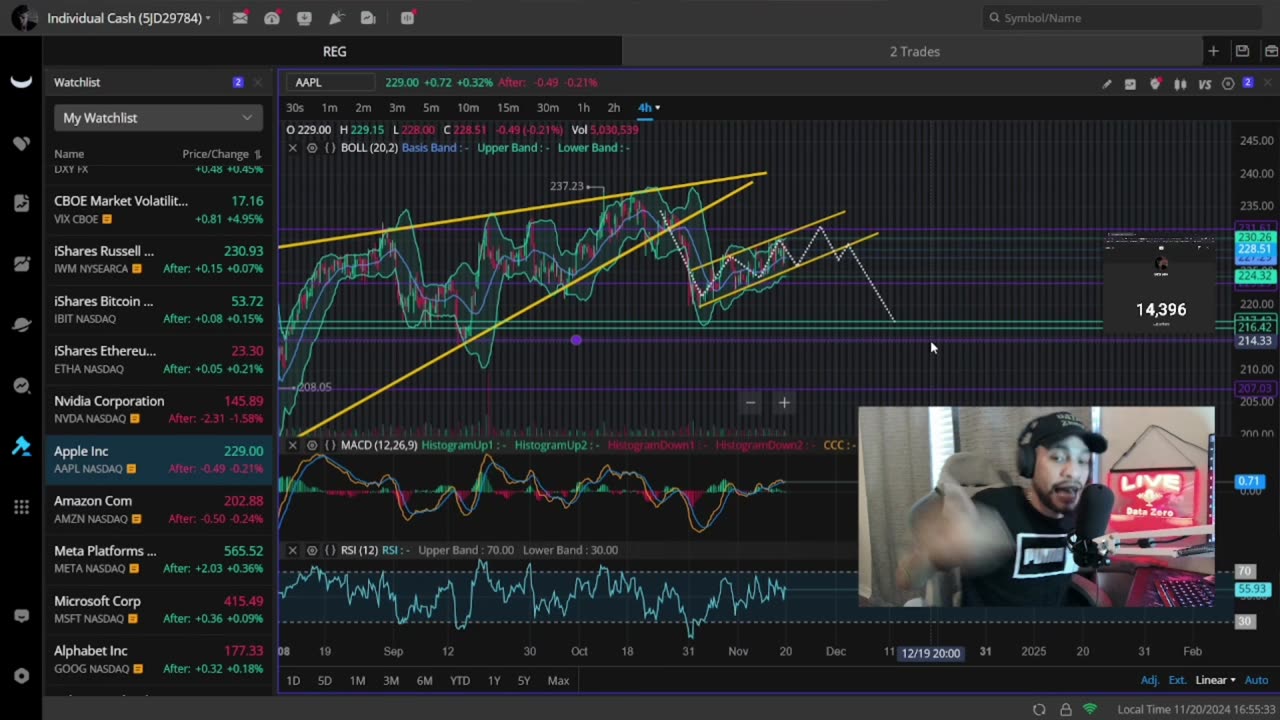Hide the MACD indicator with eye icon
The width and height of the screenshot is (1280, 720).
point(312,445)
